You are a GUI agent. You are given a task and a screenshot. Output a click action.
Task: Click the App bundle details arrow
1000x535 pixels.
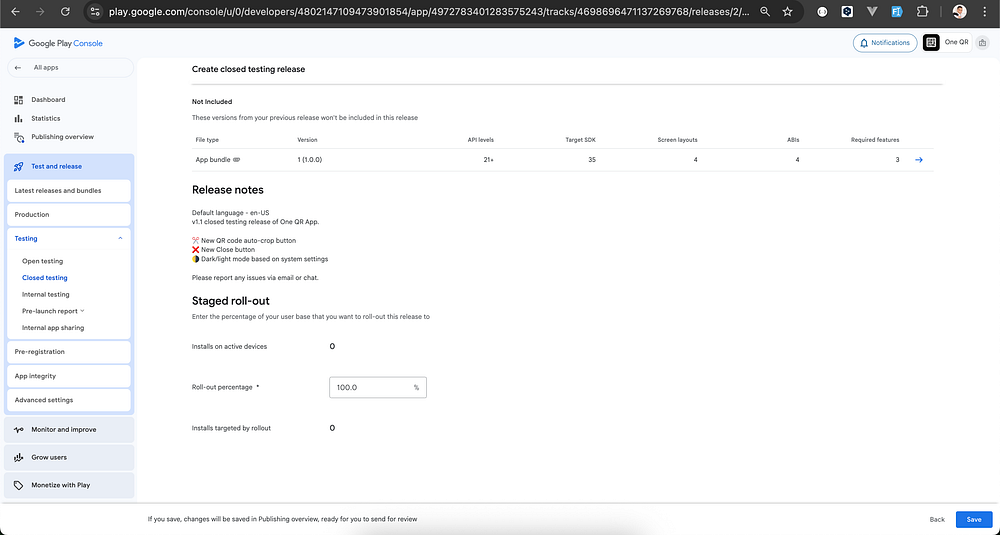pos(919,160)
